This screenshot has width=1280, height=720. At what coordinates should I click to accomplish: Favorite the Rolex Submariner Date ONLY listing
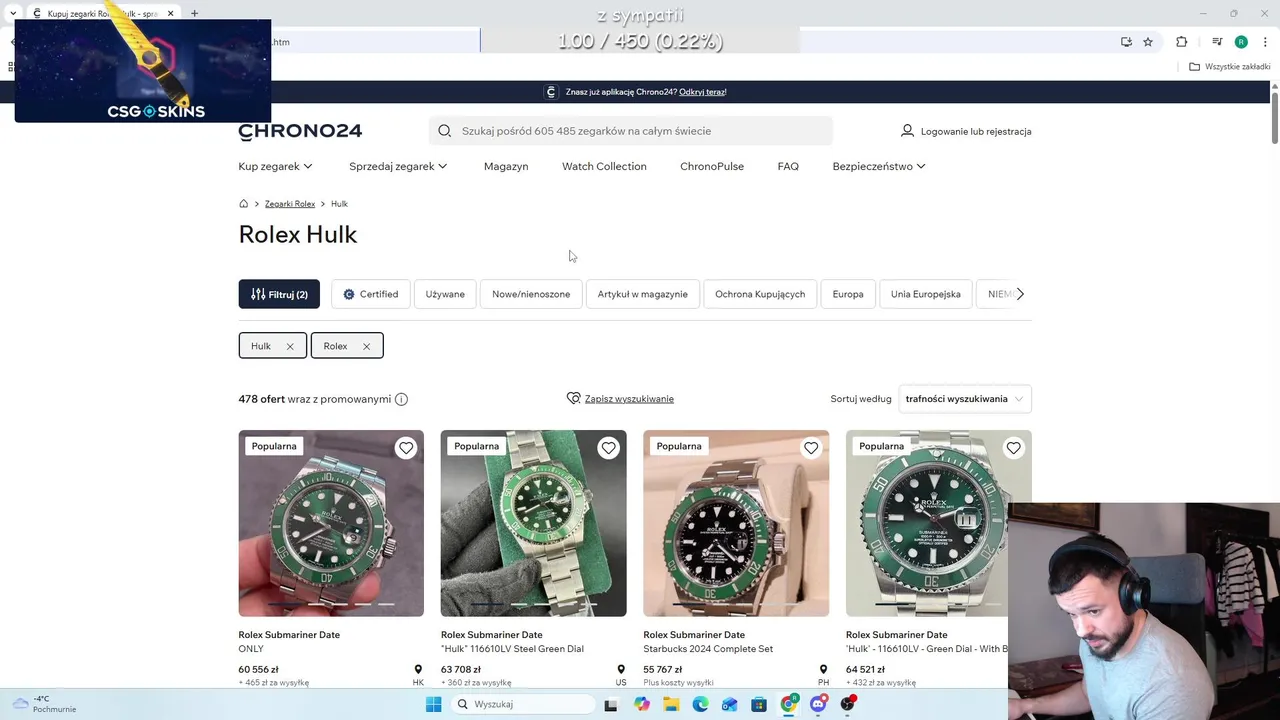click(x=405, y=448)
